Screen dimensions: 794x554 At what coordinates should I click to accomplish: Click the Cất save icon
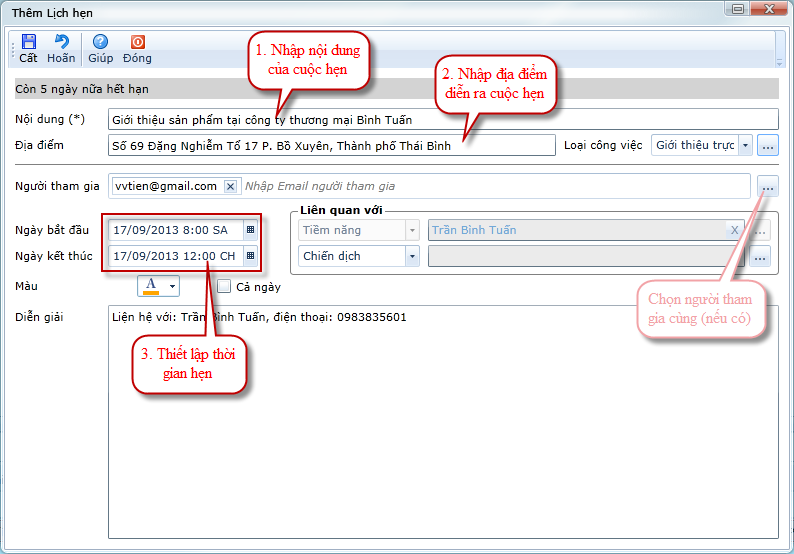28,42
